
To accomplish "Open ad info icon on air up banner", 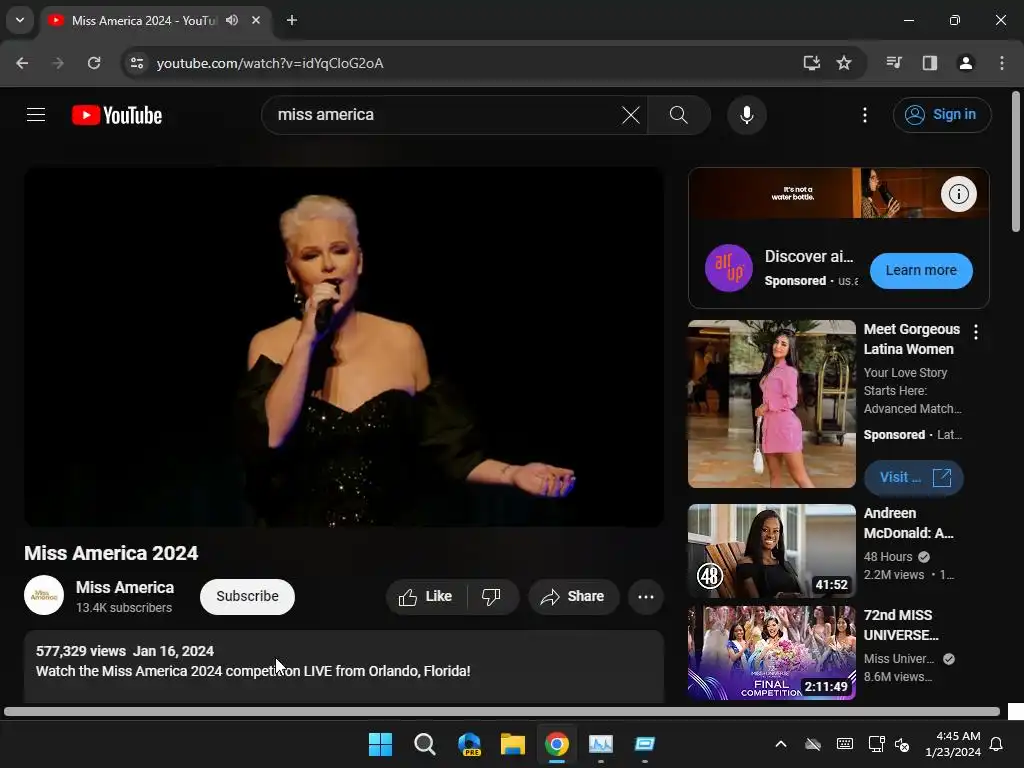I will (958, 194).
